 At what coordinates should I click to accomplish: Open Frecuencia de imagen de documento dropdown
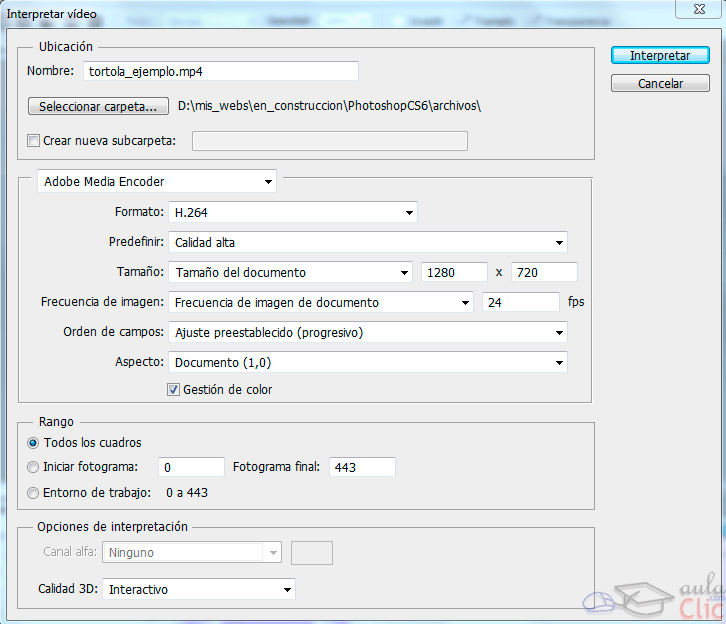click(x=321, y=302)
